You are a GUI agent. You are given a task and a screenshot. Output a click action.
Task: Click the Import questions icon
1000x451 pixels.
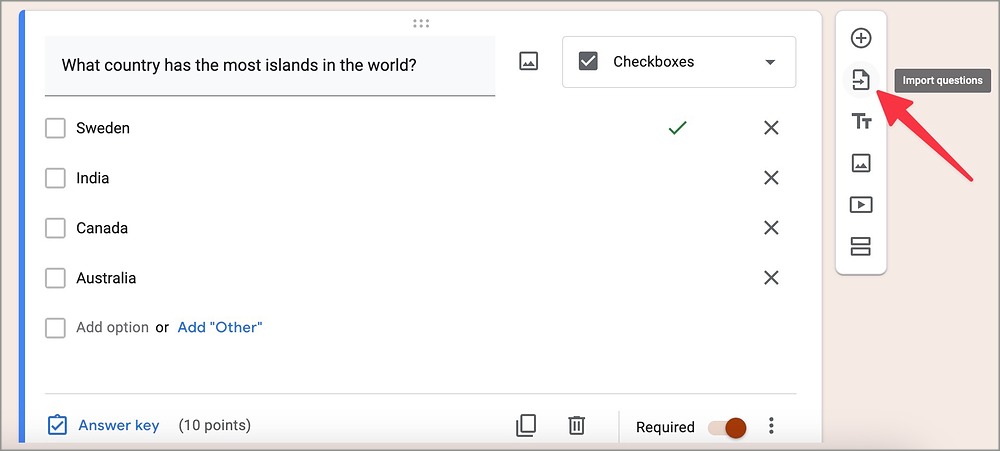click(x=860, y=80)
